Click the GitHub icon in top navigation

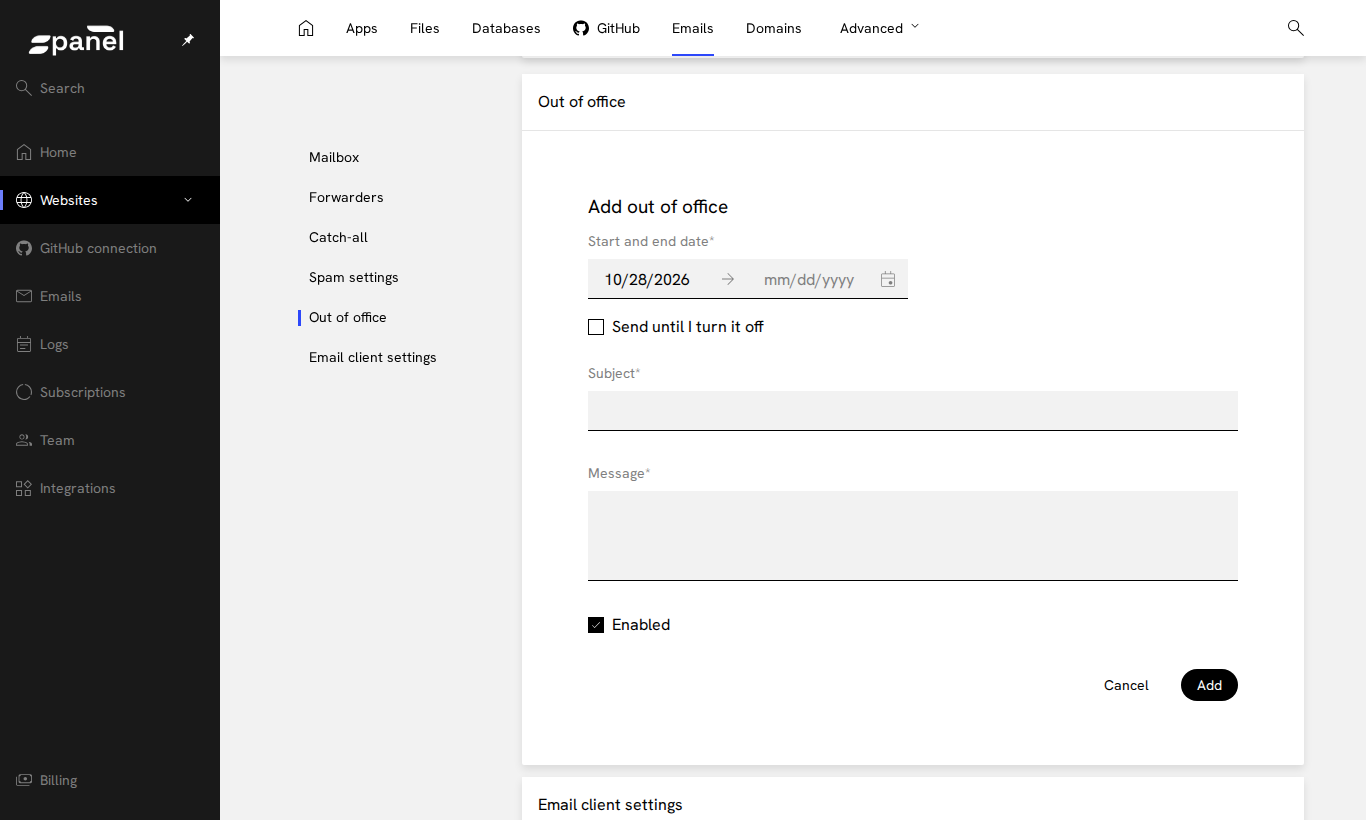(581, 28)
